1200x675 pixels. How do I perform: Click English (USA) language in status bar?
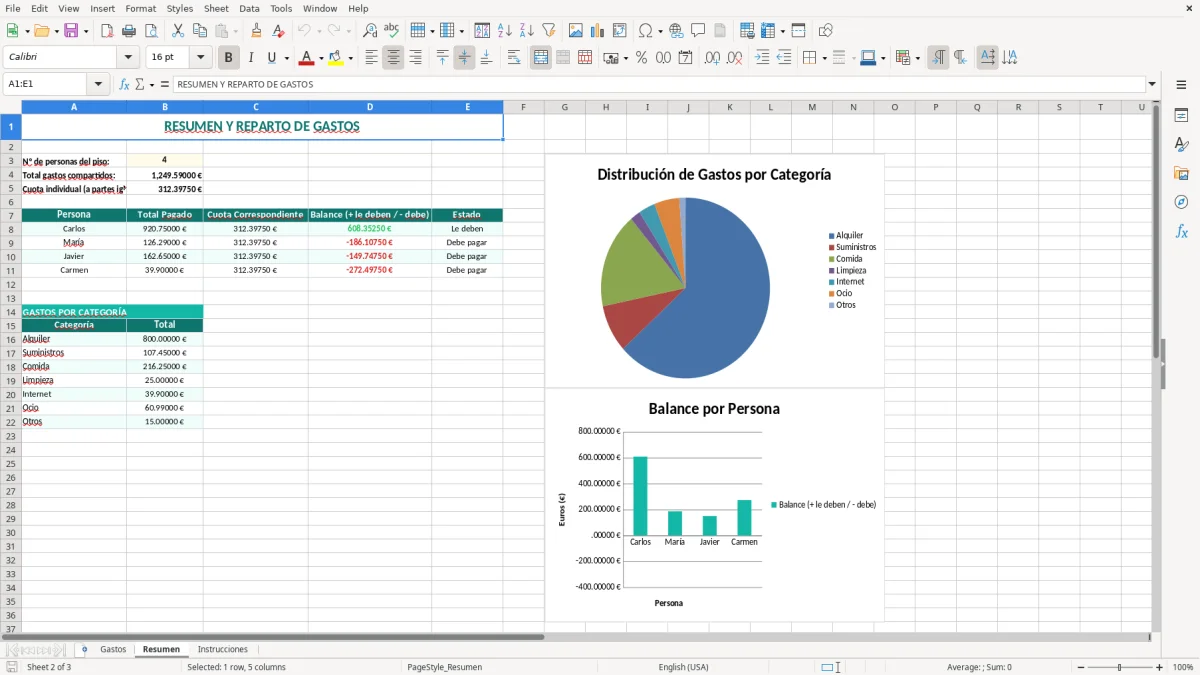pyautogui.click(x=683, y=667)
